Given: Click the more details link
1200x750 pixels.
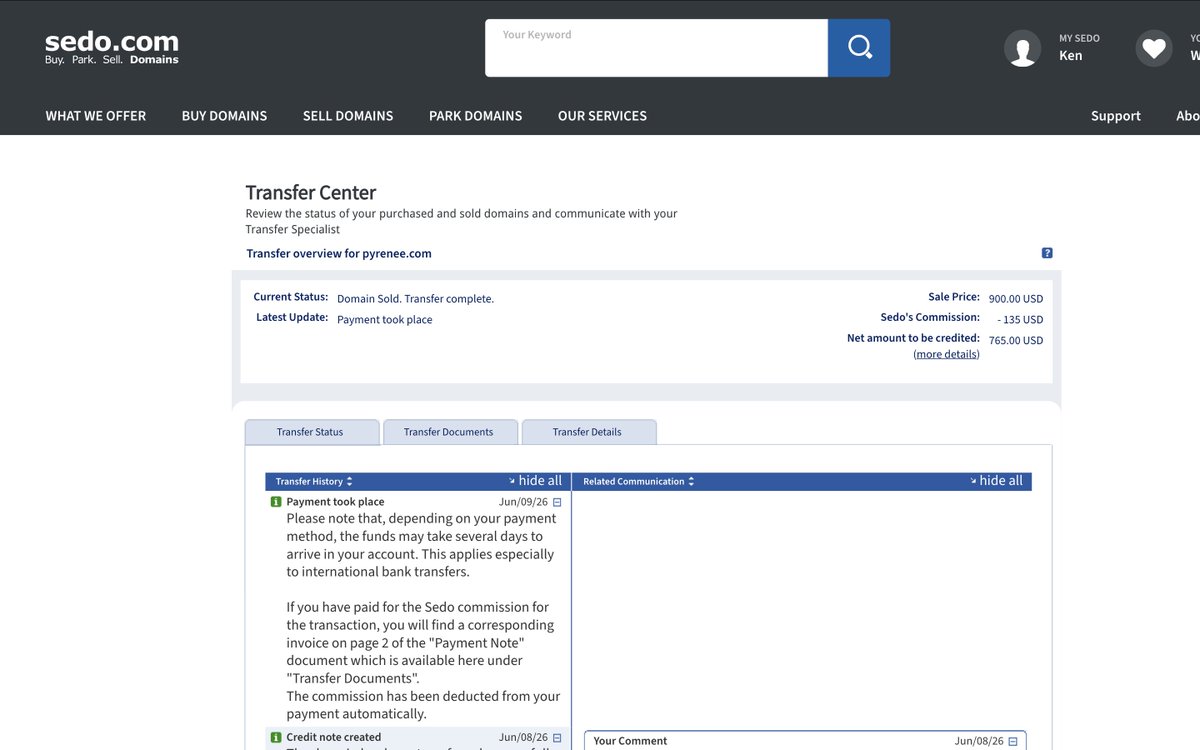Looking at the screenshot, I should 946,354.
